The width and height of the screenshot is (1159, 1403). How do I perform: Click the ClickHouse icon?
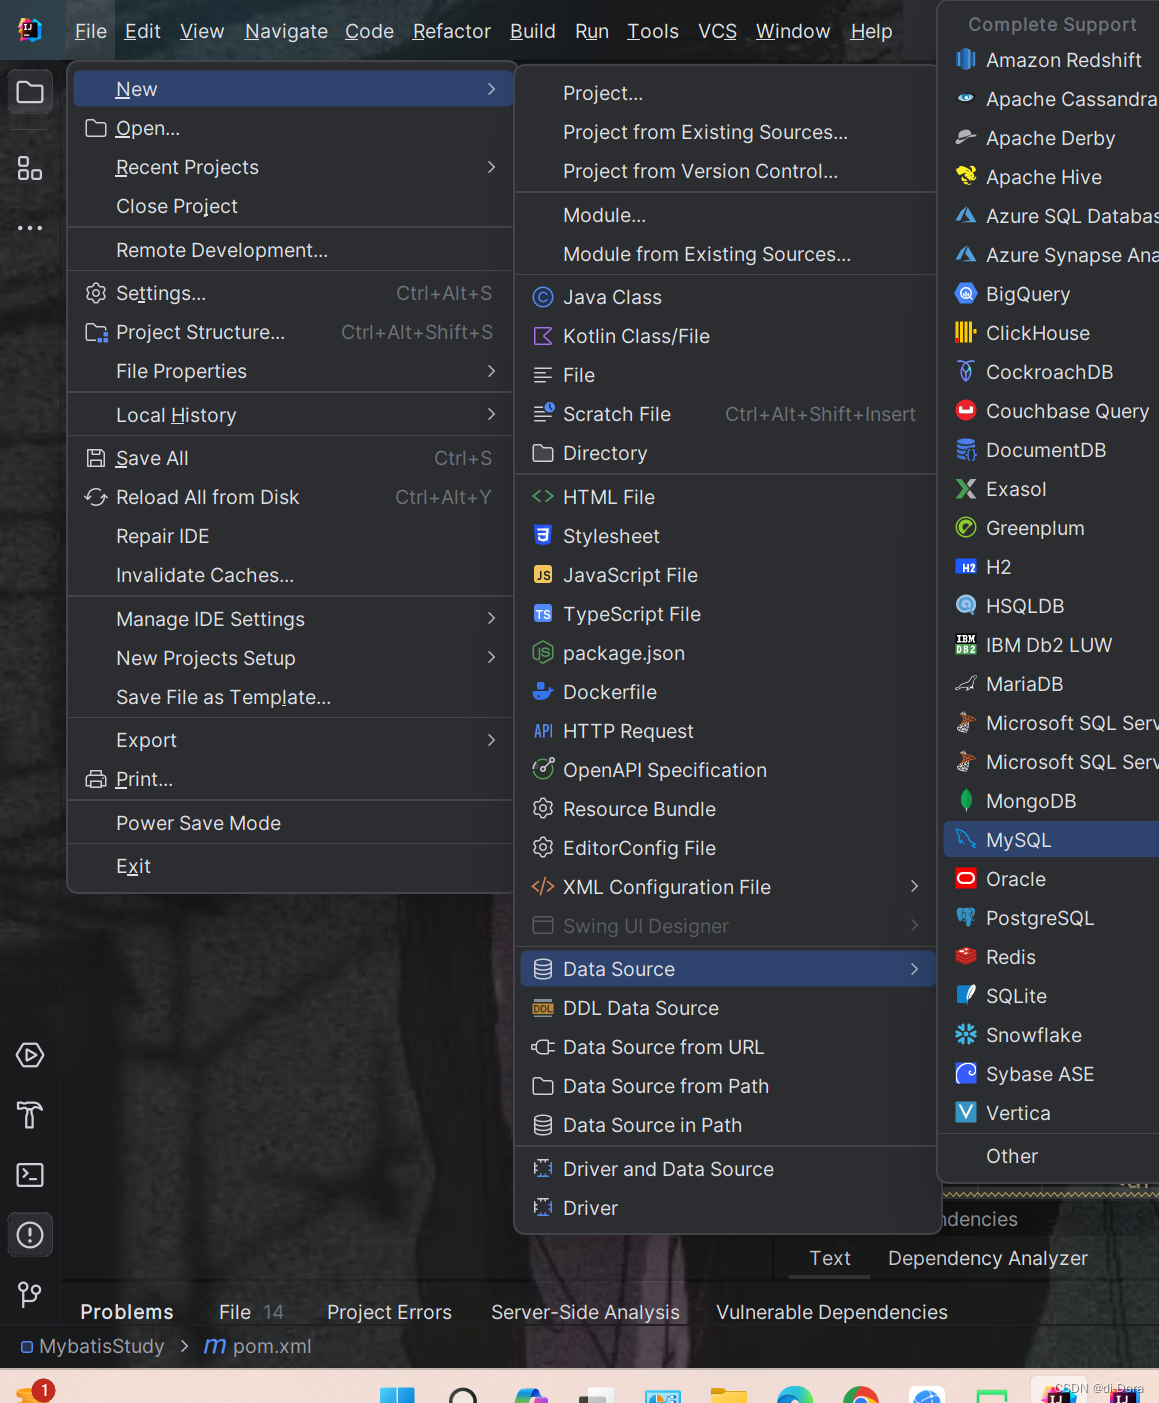tap(966, 333)
